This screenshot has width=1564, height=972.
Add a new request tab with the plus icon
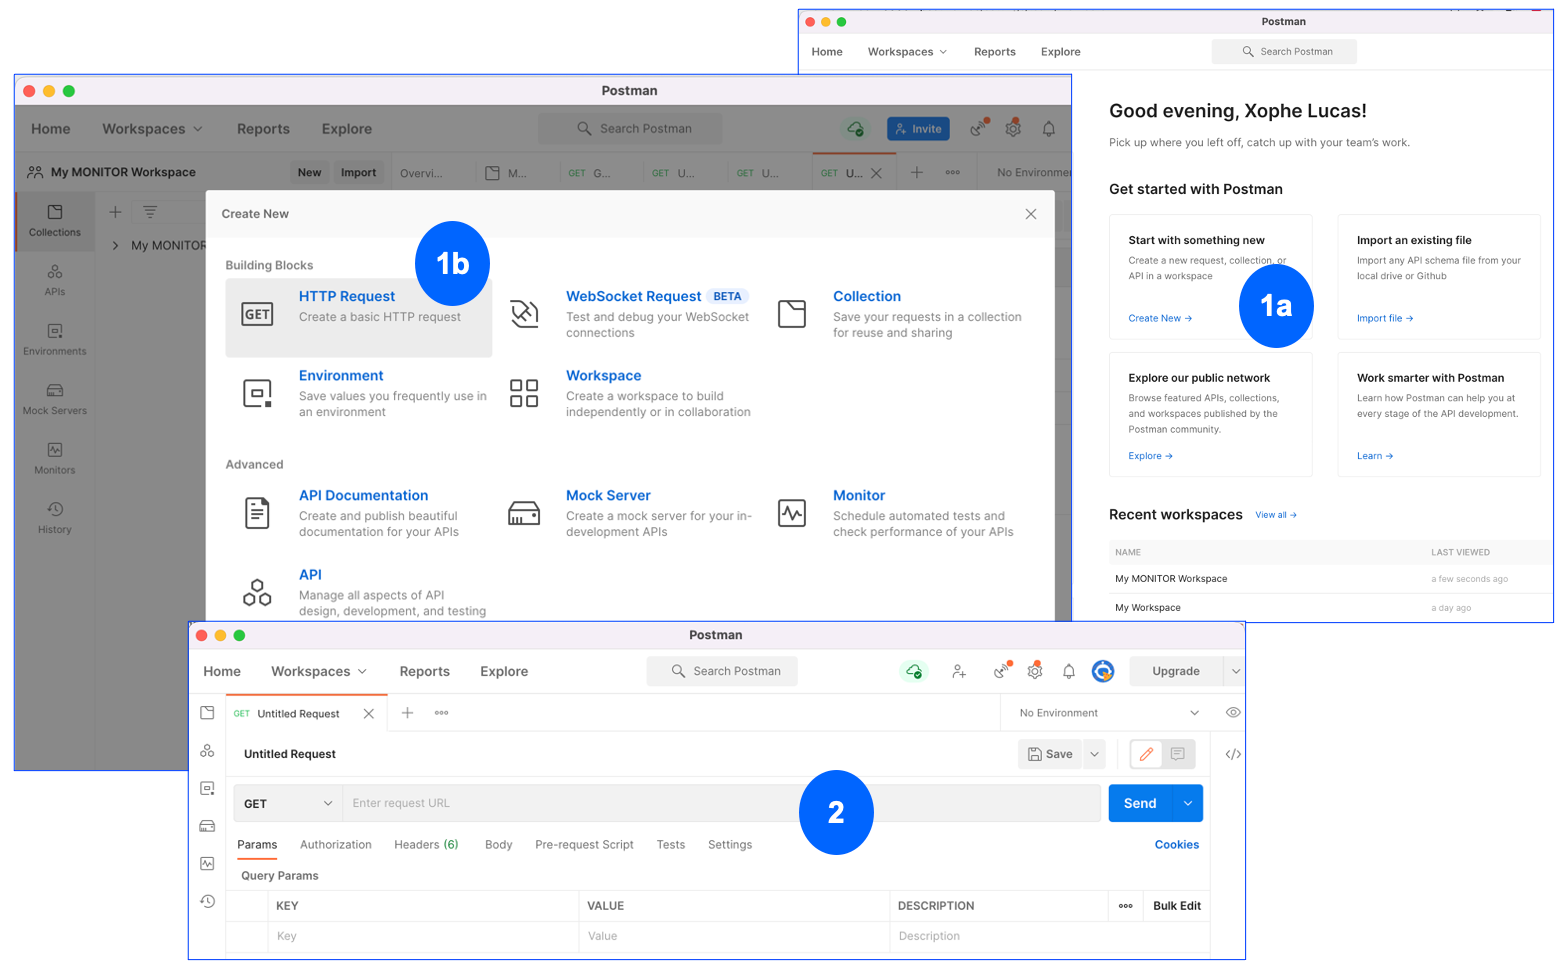point(407,713)
